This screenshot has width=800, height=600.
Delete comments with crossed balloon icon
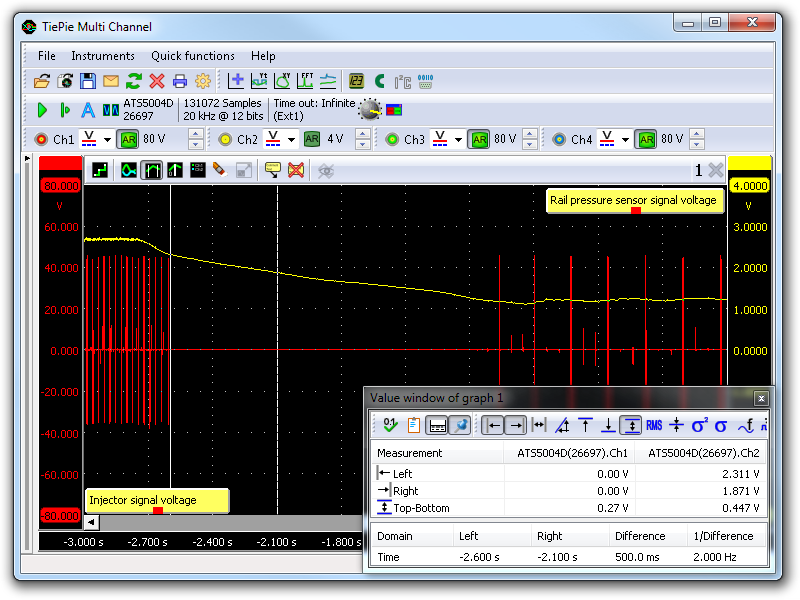tap(296, 170)
